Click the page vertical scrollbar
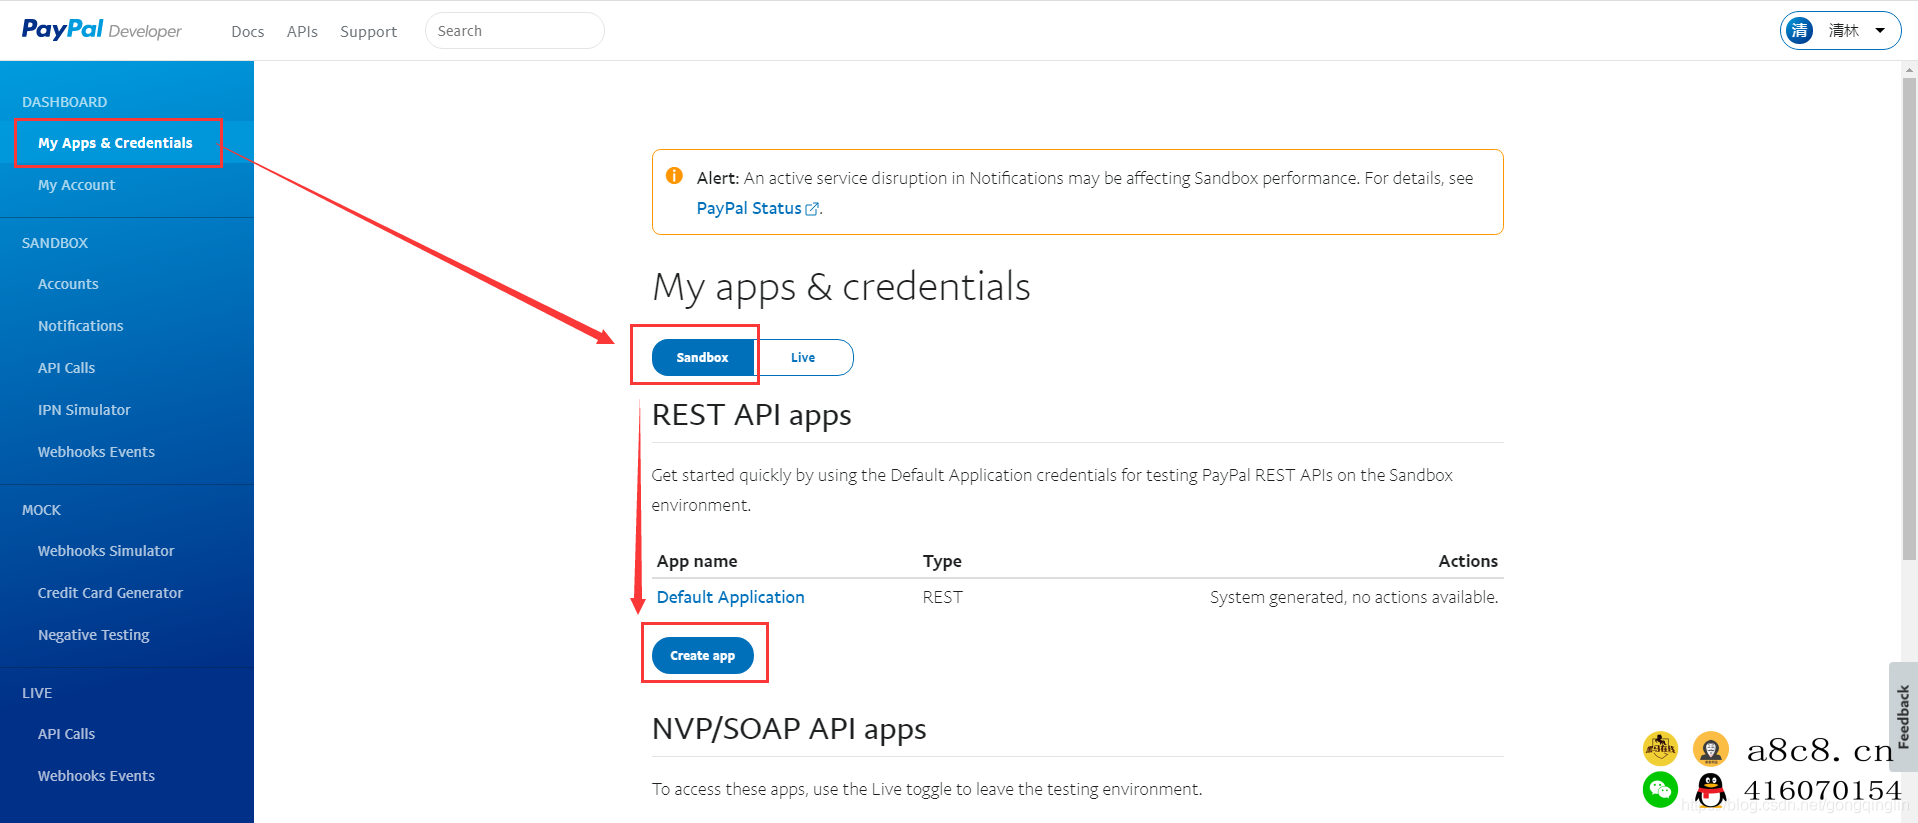 coord(1909,320)
